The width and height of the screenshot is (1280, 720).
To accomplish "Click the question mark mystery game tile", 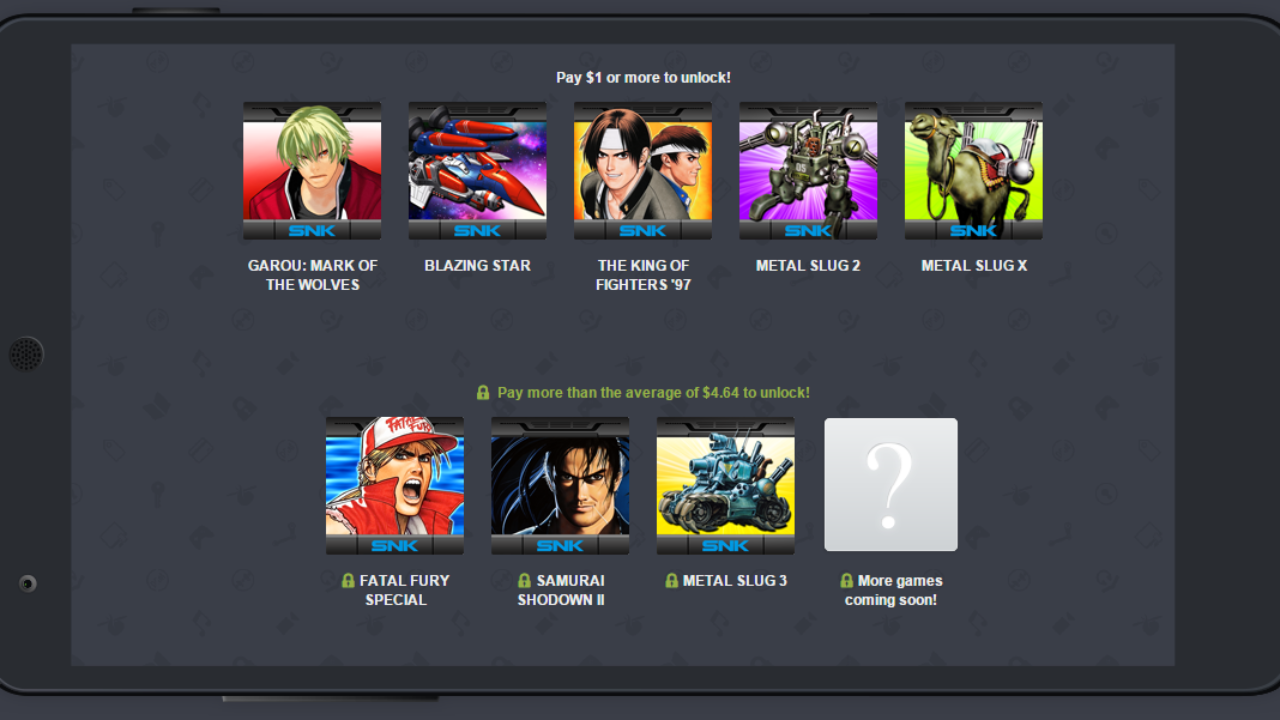I will [x=891, y=485].
